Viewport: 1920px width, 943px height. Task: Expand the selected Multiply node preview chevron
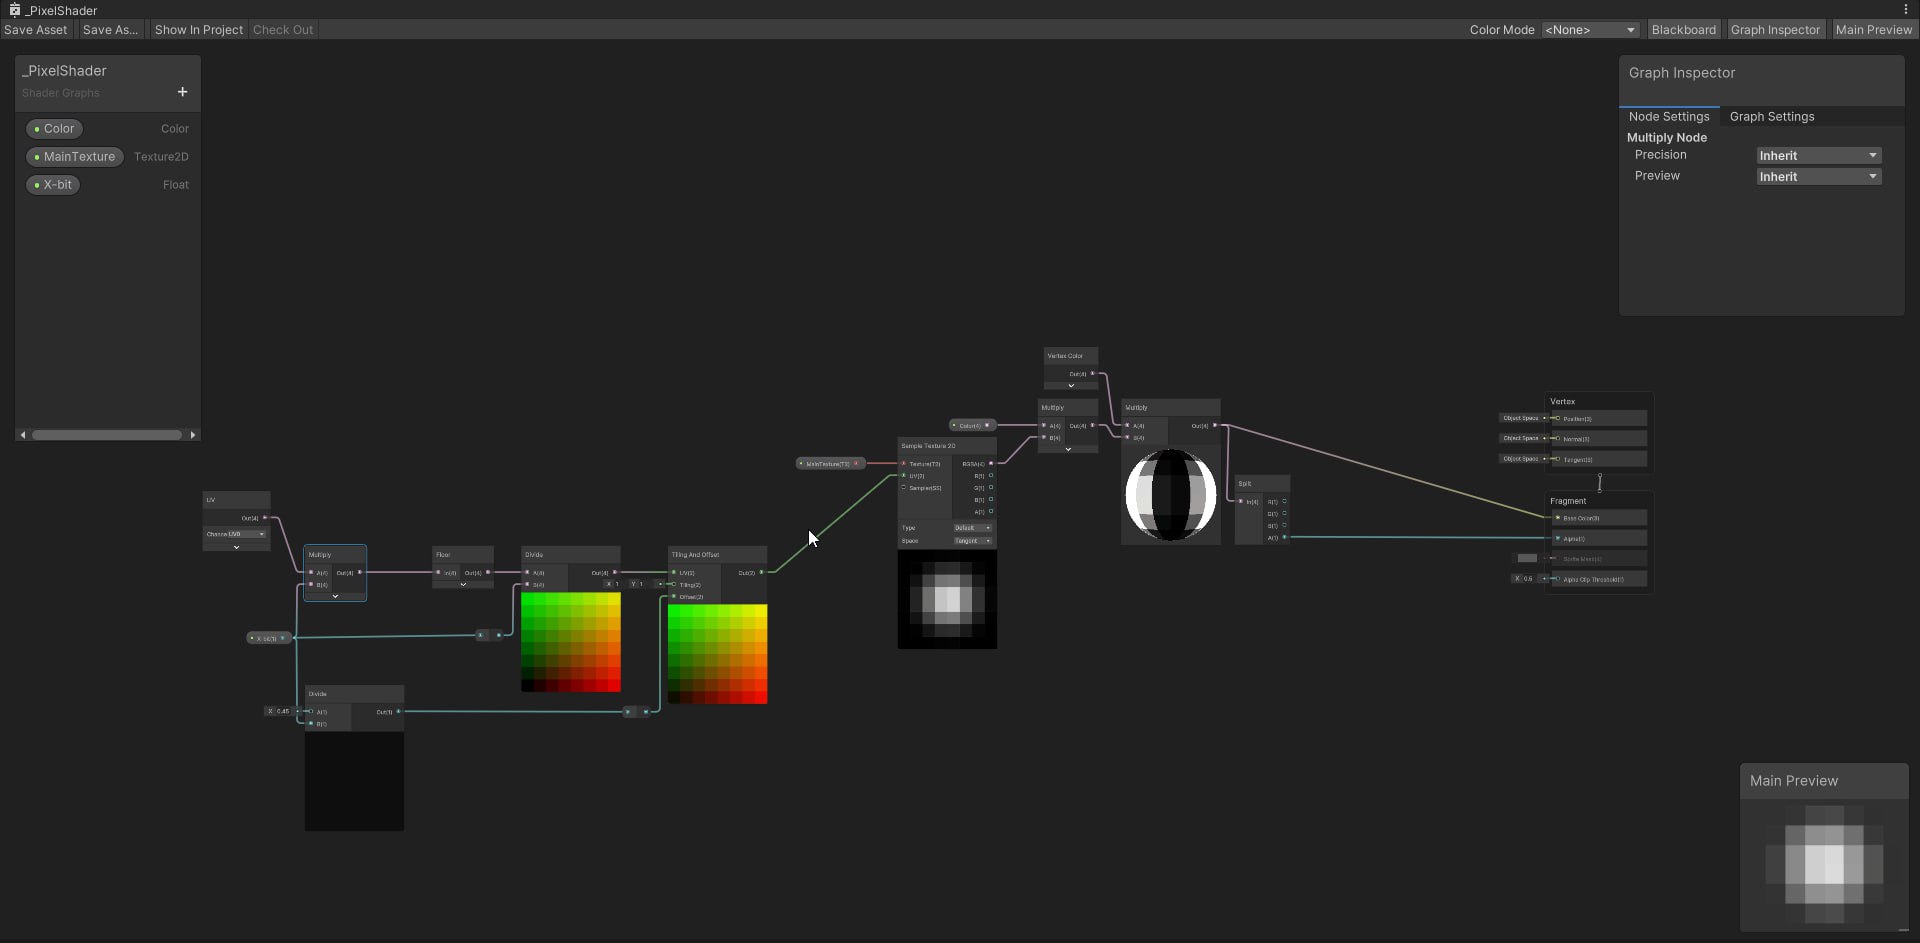335,596
